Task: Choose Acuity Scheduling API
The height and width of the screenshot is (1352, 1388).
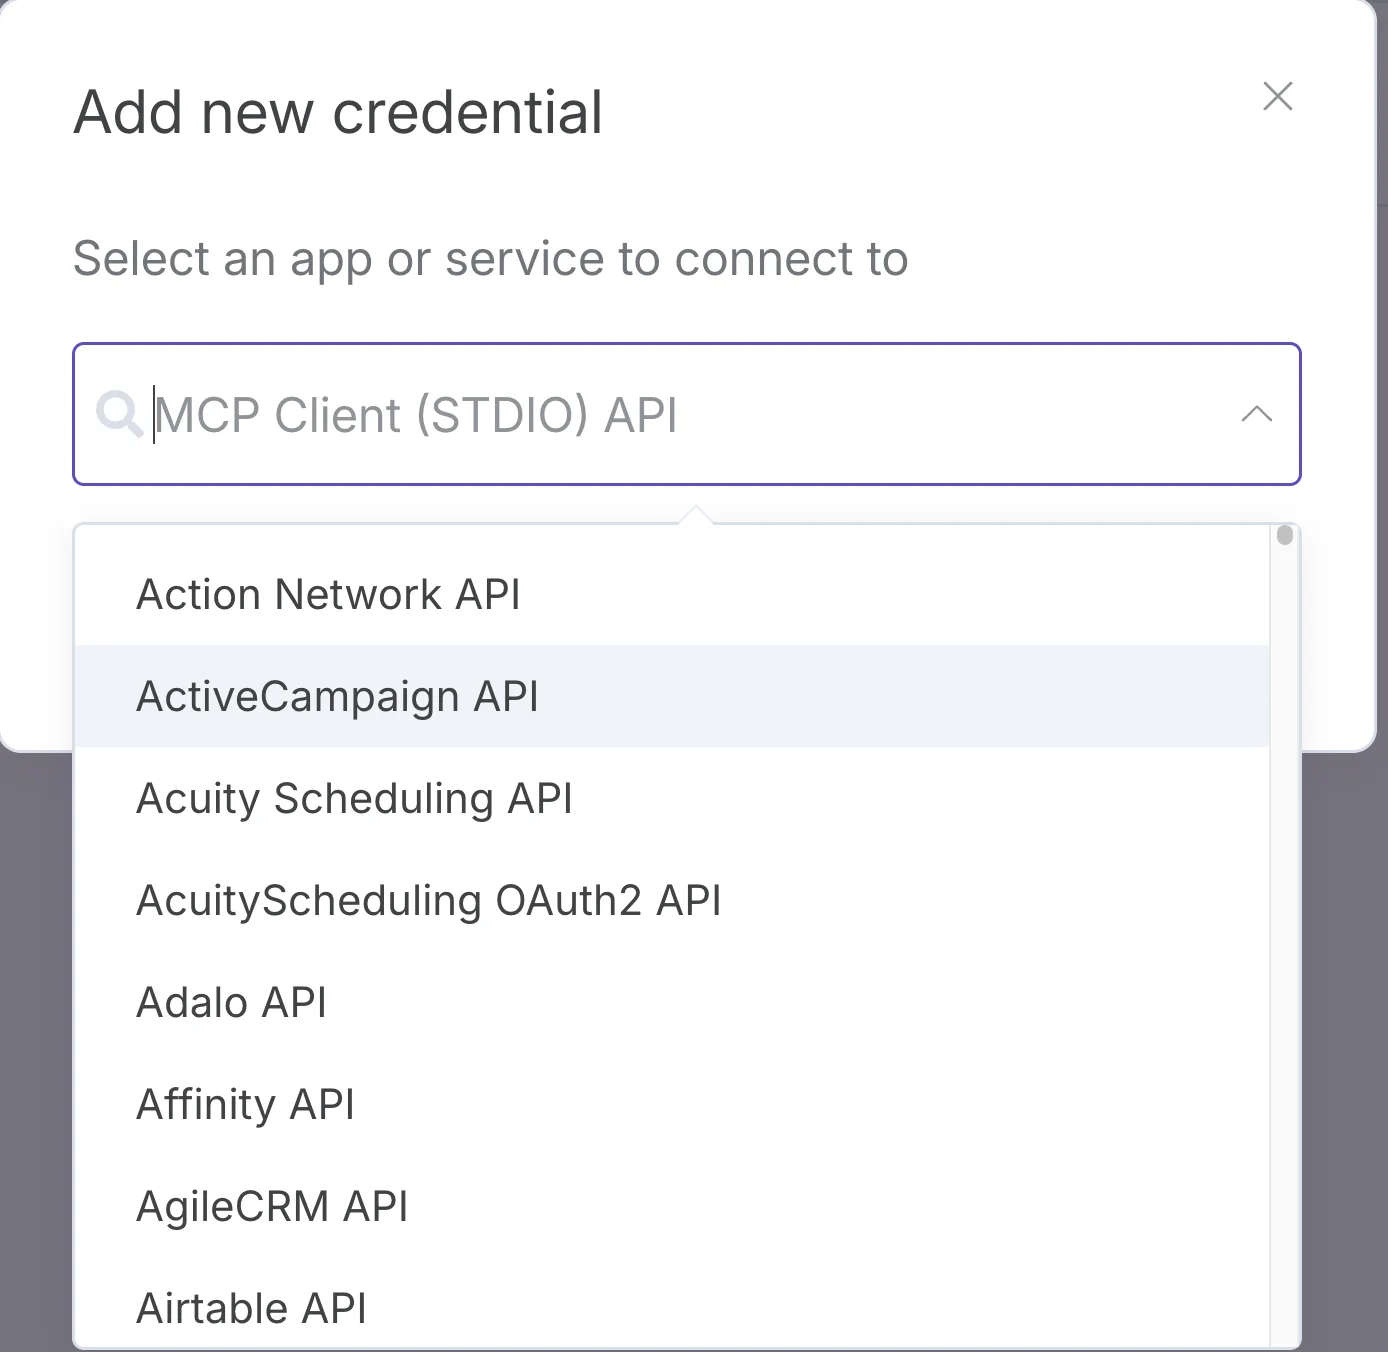Action: pos(354,798)
